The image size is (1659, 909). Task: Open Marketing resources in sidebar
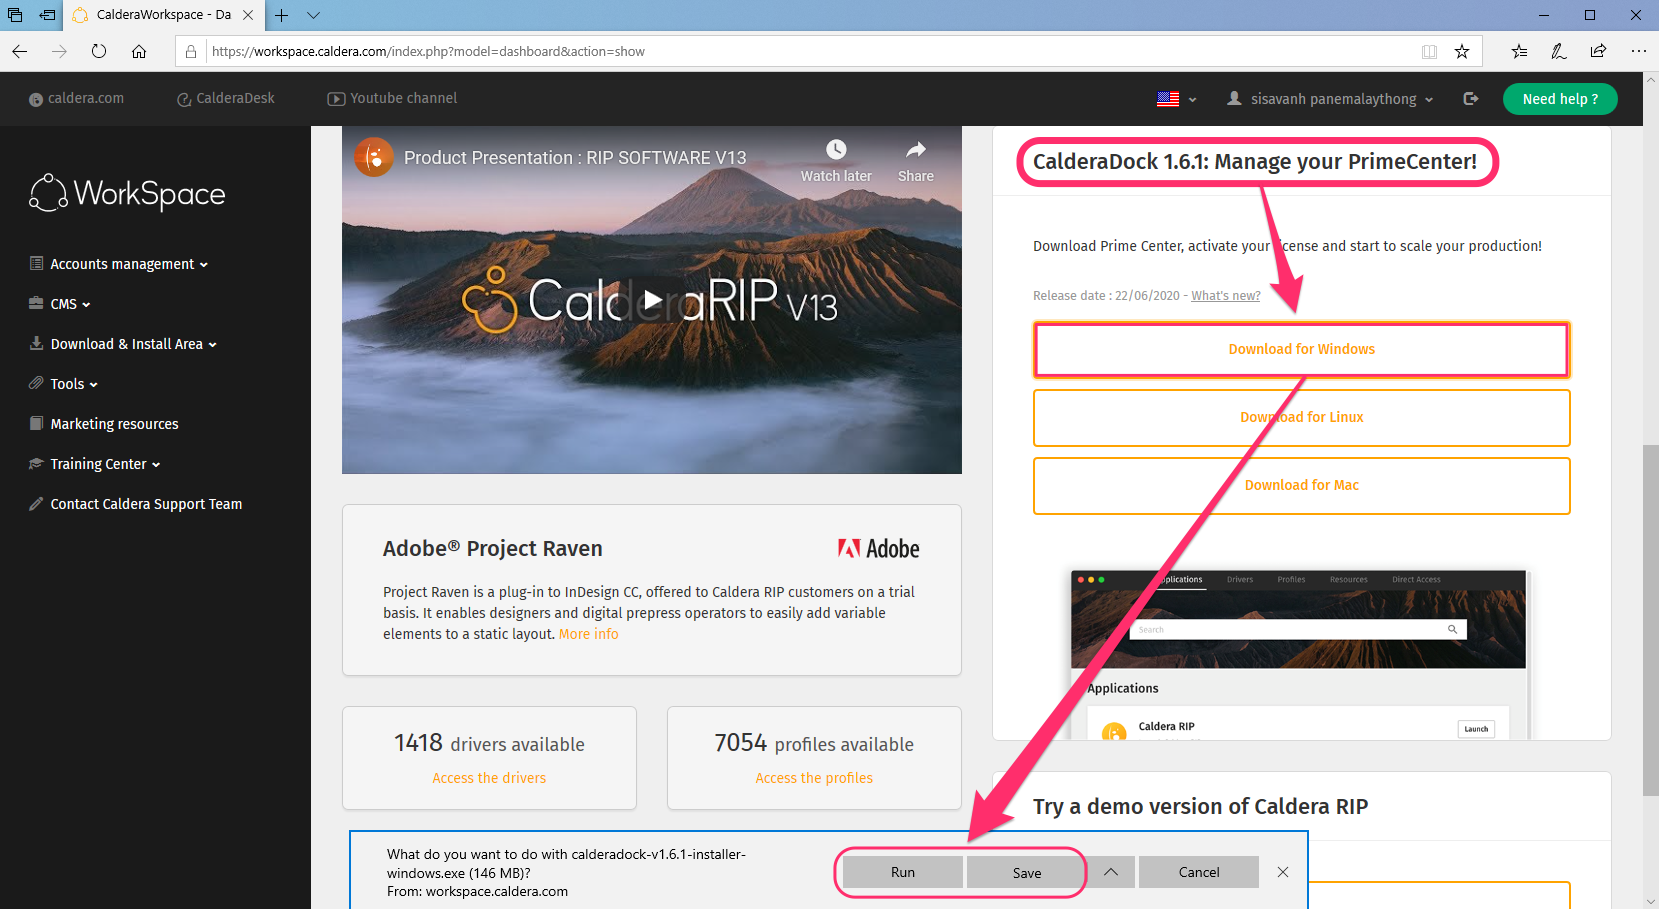click(114, 424)
